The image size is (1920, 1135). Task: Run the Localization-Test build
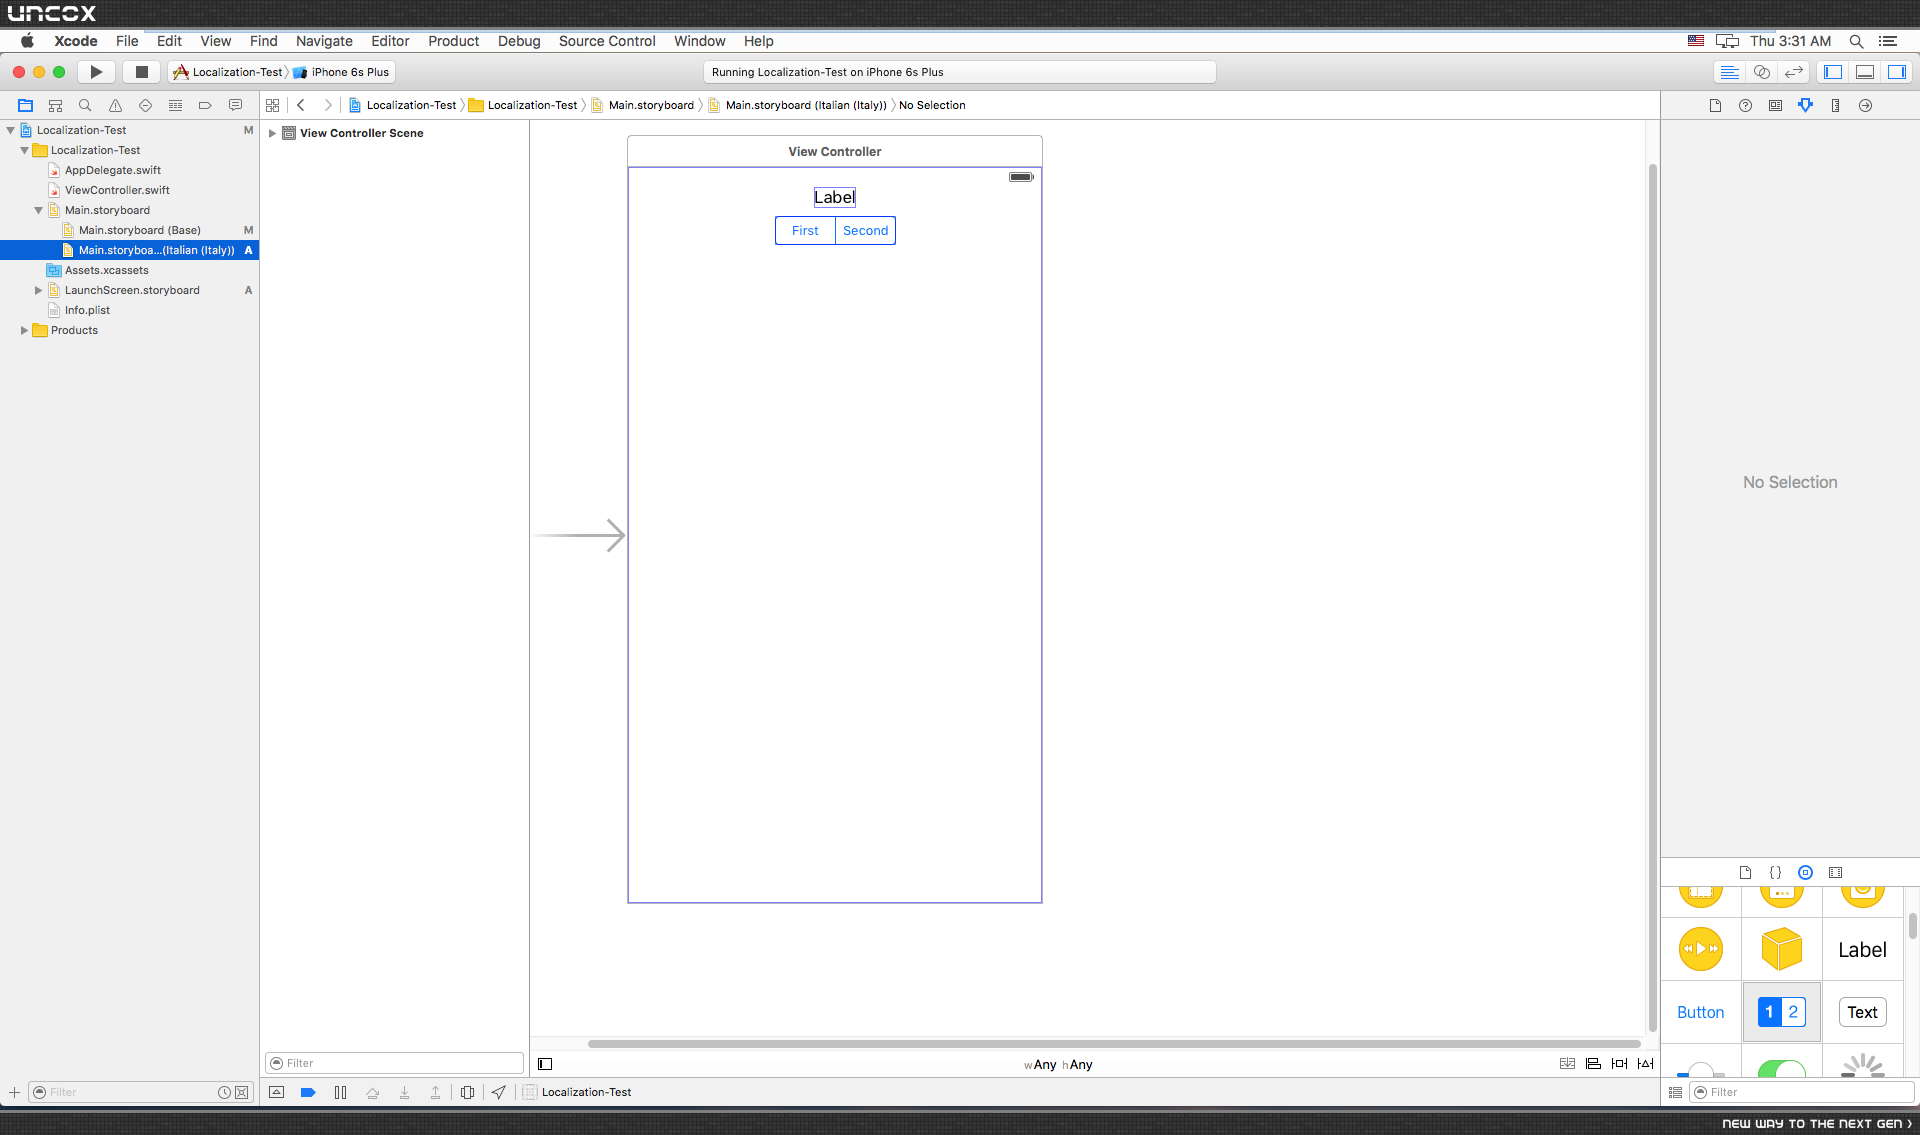point(96,72)
